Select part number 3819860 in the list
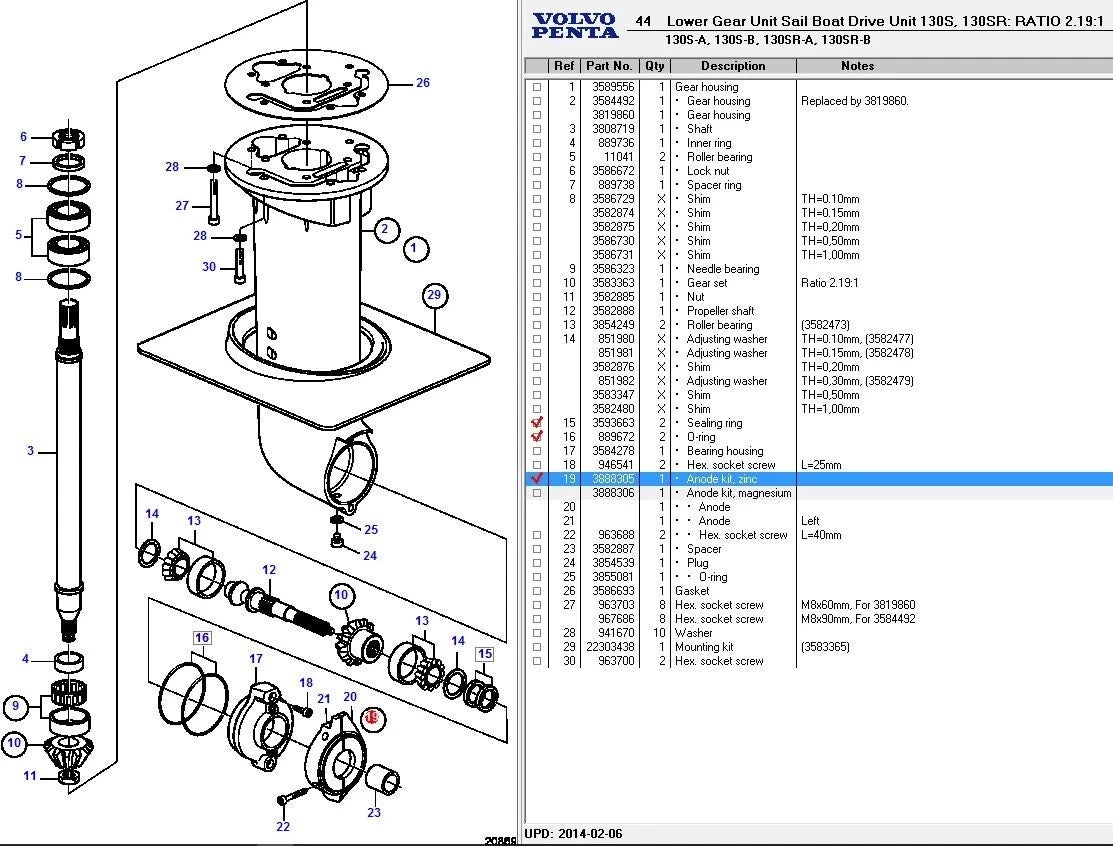Image resolution: width=1113 pixels, height=846 pixels. click(613, 115)
